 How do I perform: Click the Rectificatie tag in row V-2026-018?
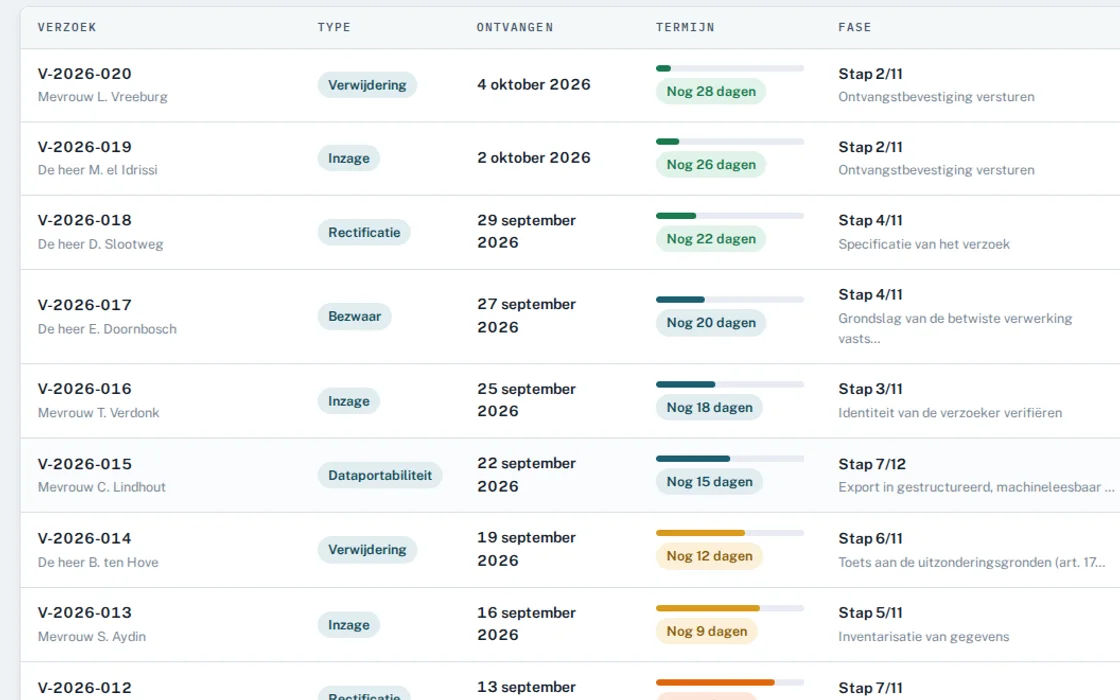364,232
